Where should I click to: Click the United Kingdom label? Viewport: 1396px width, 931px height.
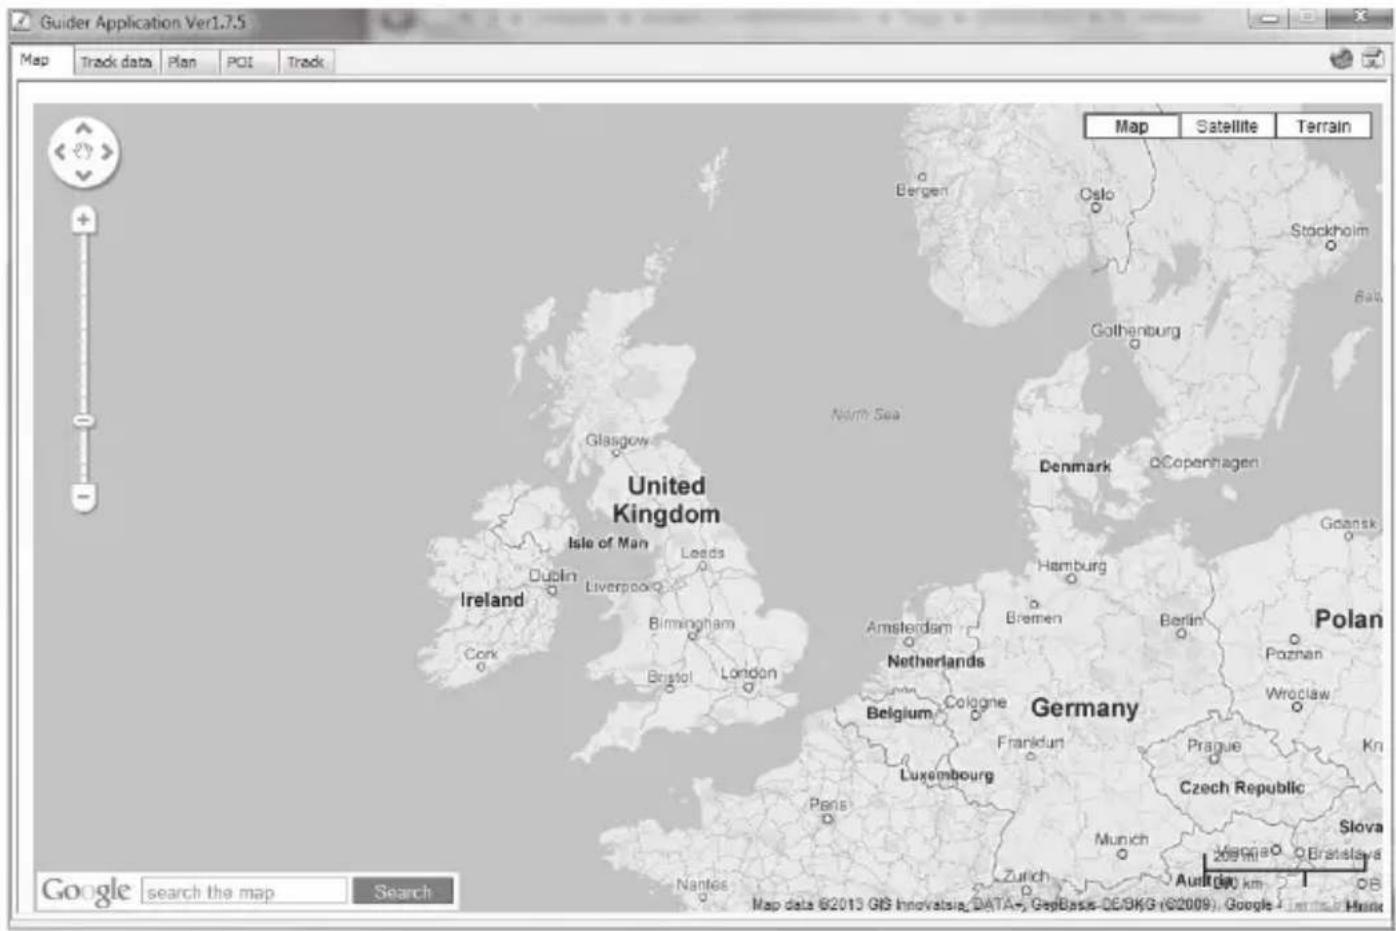[x=666, y=500]
